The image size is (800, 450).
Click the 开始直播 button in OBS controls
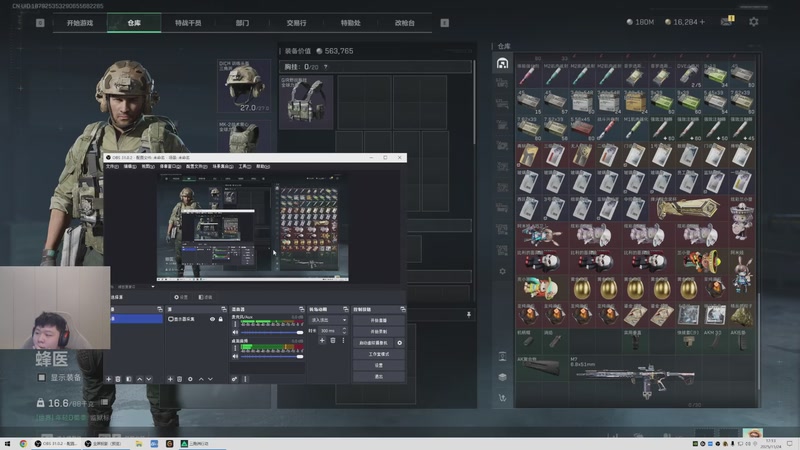(x=379, y=320)
